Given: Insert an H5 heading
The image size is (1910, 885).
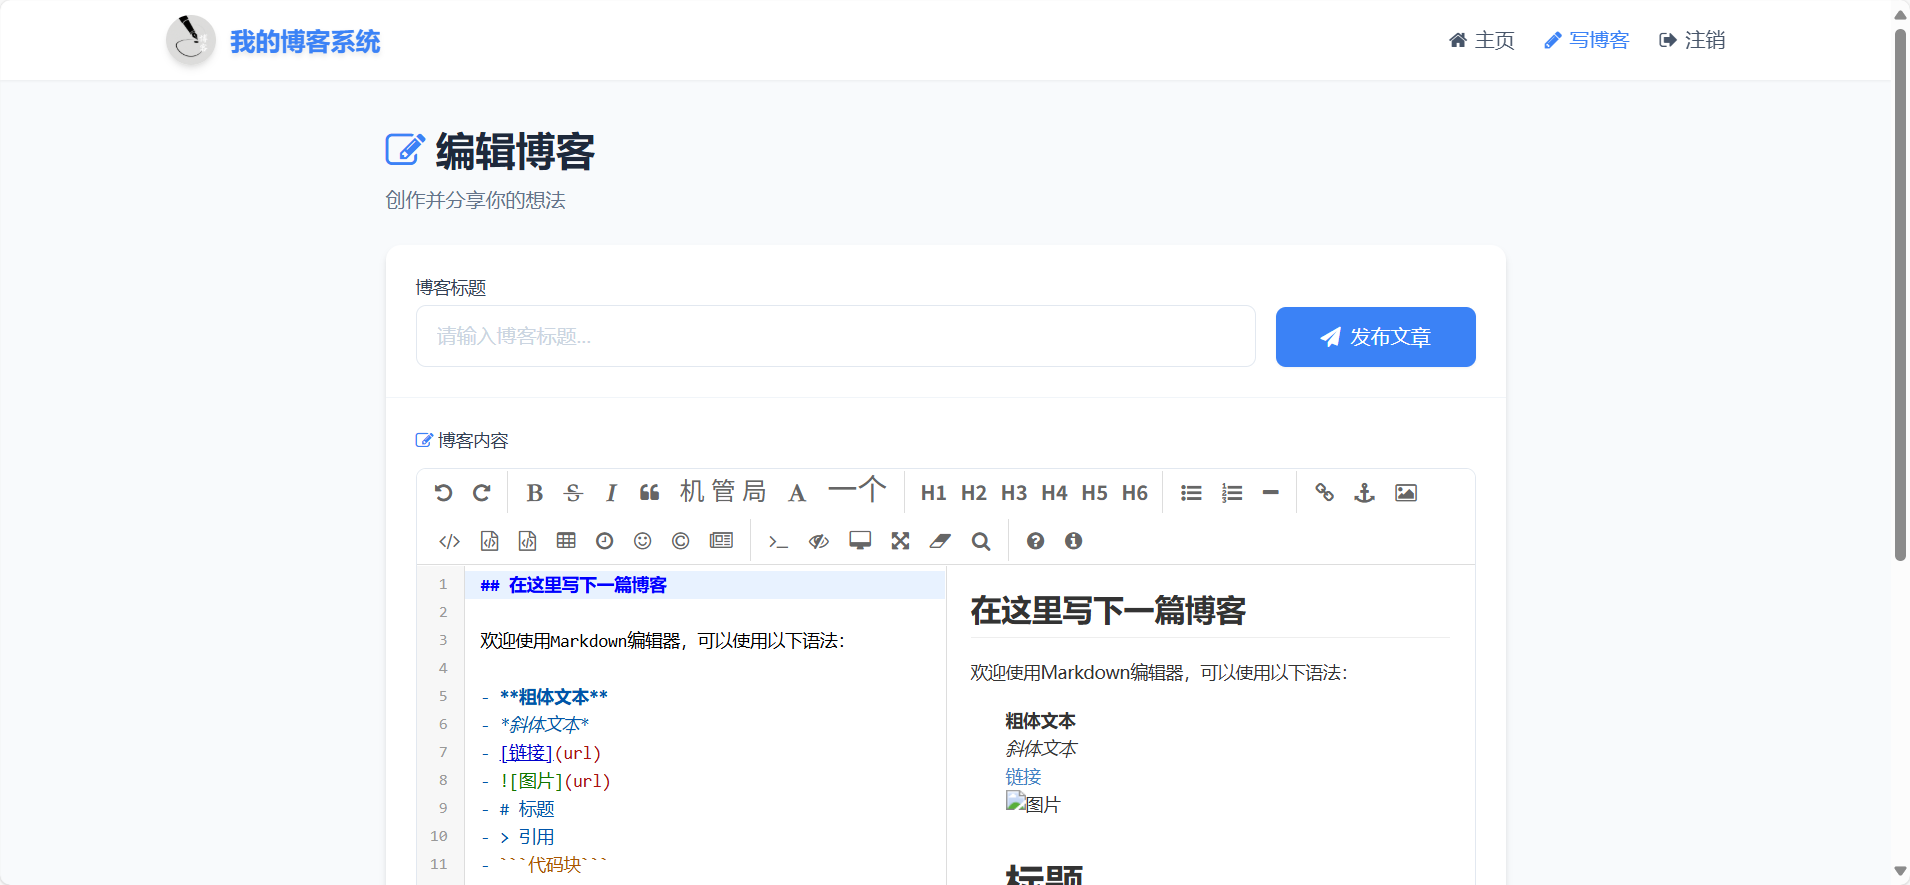Looking at the screenshot, I should click(x=1095, y=493).
